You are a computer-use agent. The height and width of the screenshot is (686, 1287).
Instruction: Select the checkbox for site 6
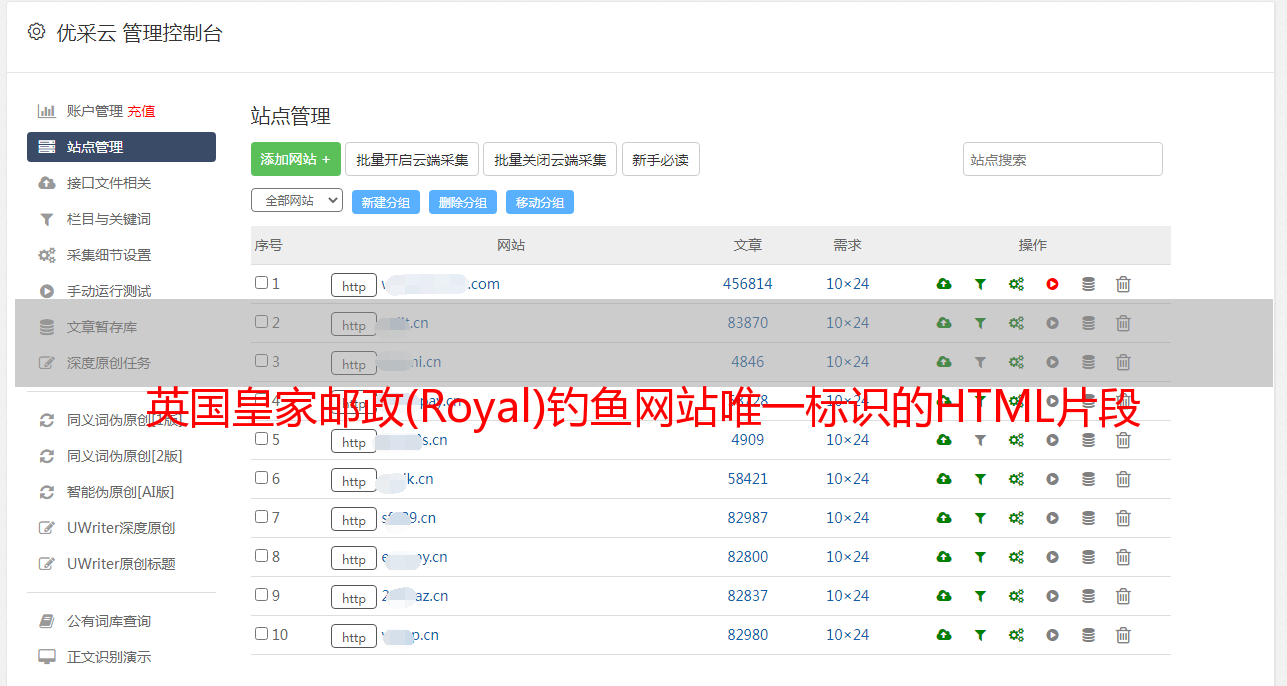click(261, 478)
